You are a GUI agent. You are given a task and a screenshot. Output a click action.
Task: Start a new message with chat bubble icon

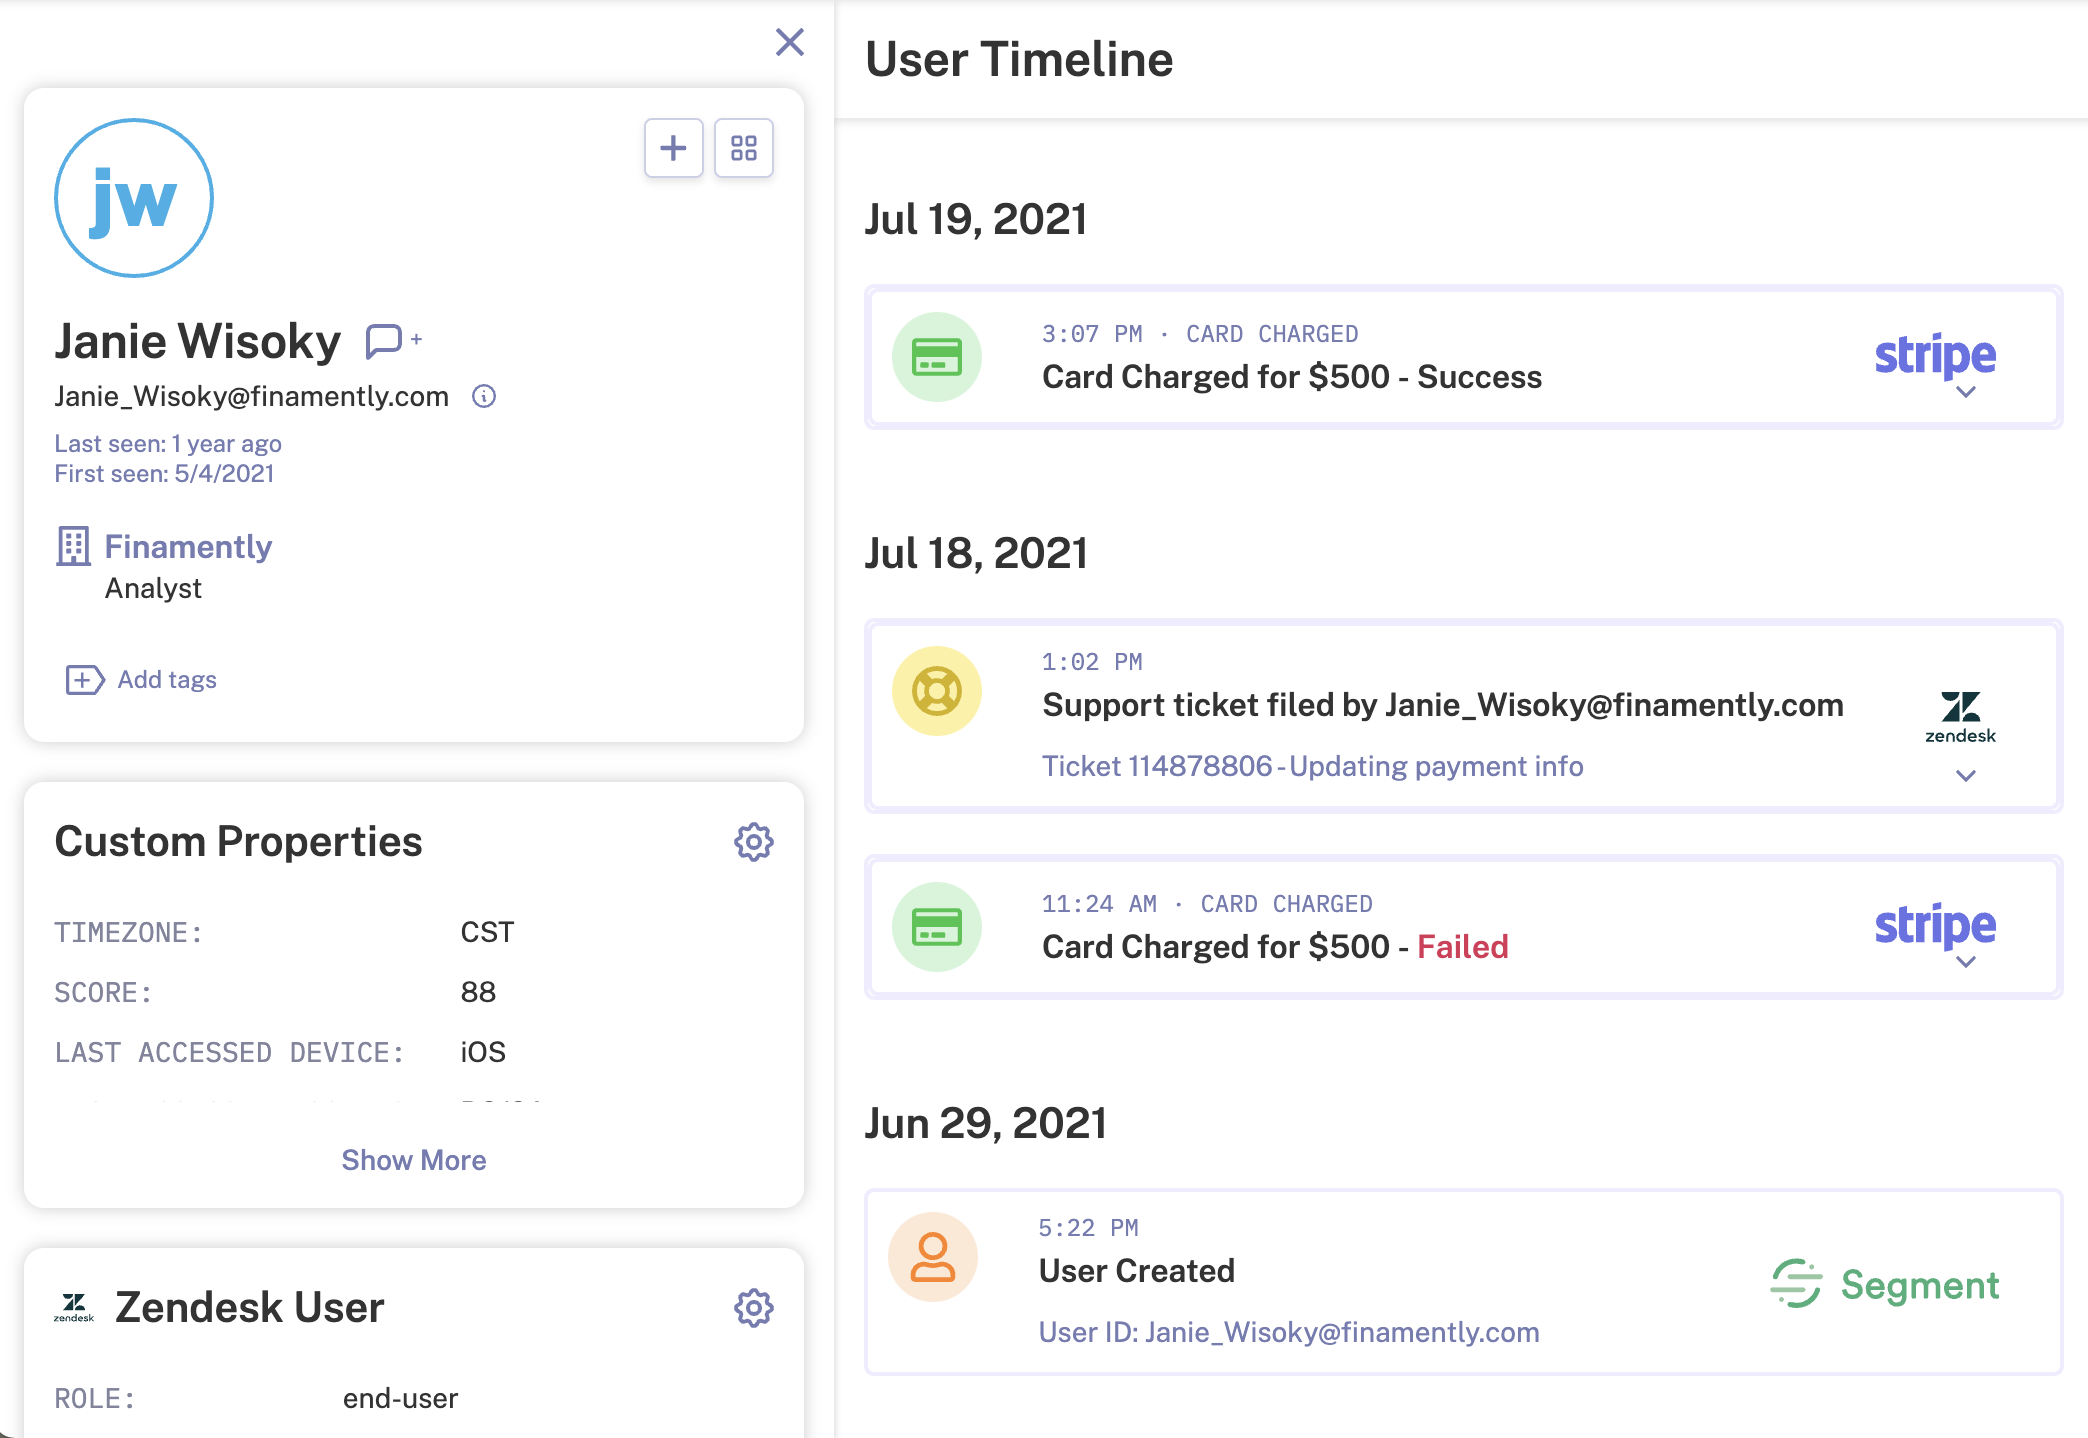393,341
